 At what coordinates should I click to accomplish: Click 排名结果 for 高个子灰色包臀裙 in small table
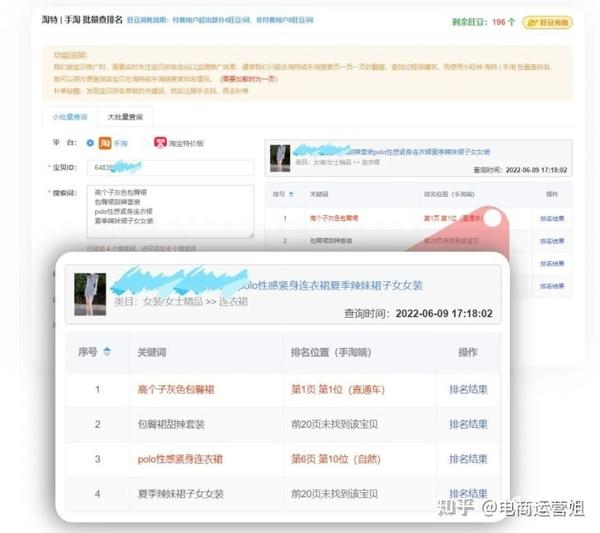coord(552,218)
